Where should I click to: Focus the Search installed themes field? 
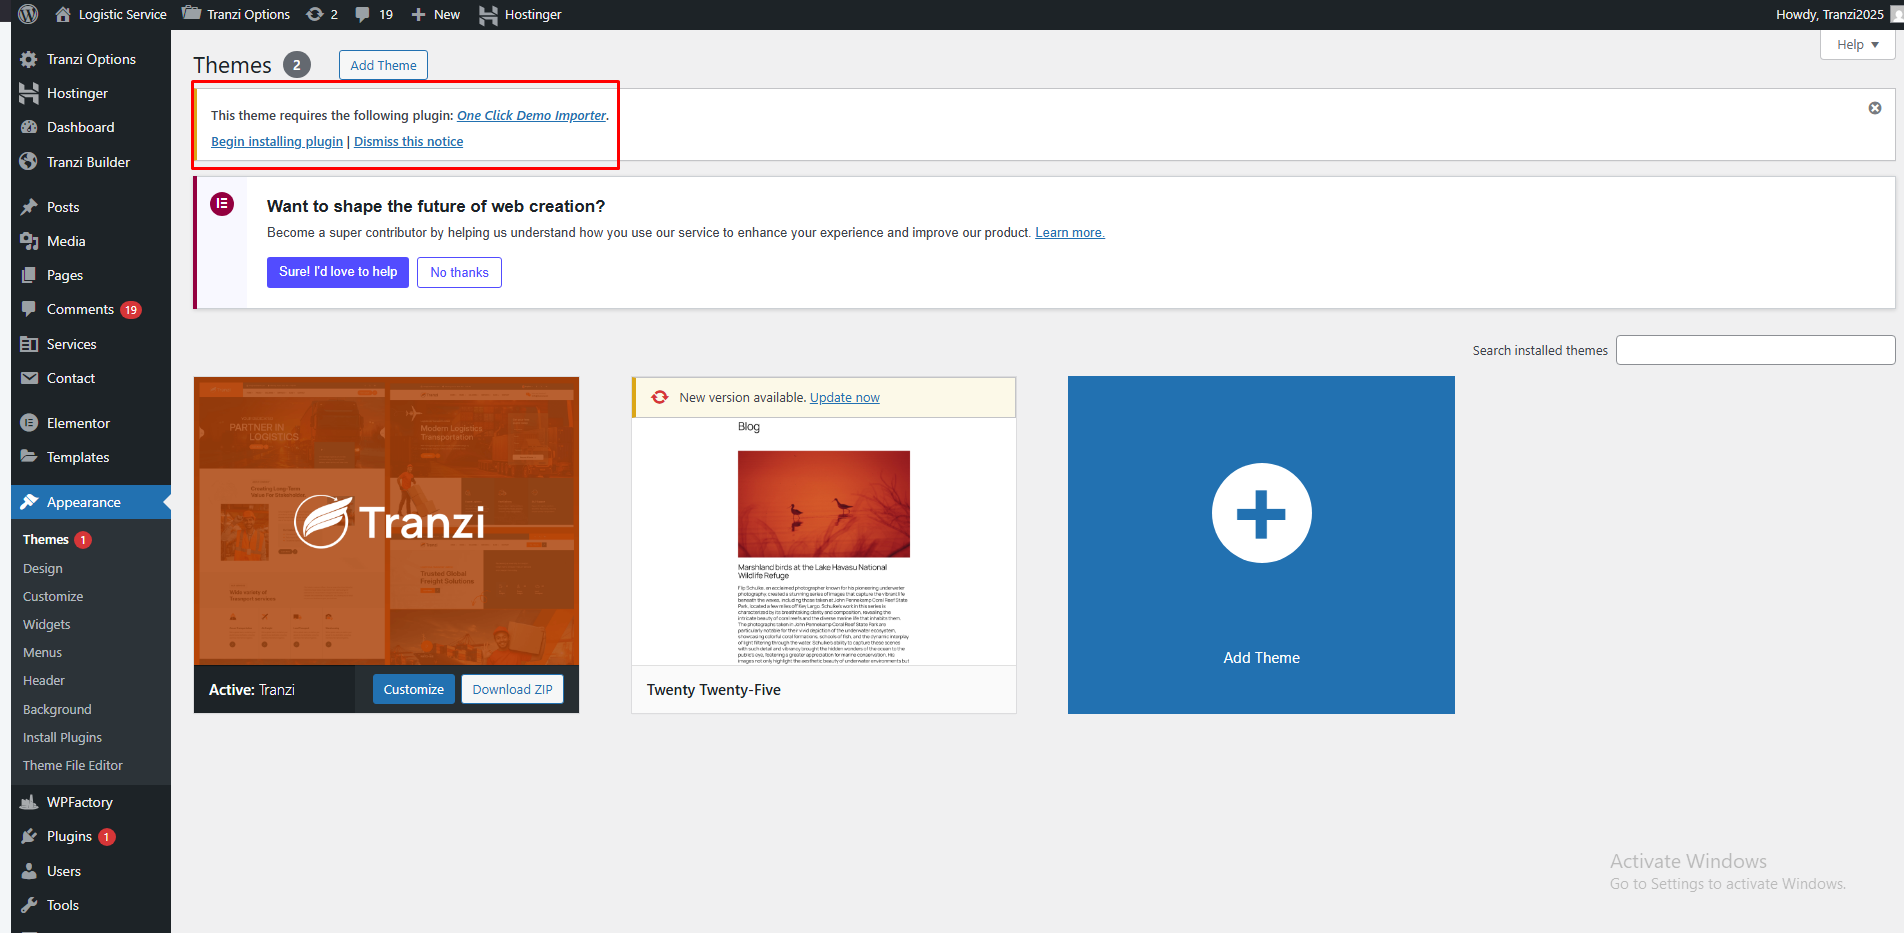[x=1755, y=350]
